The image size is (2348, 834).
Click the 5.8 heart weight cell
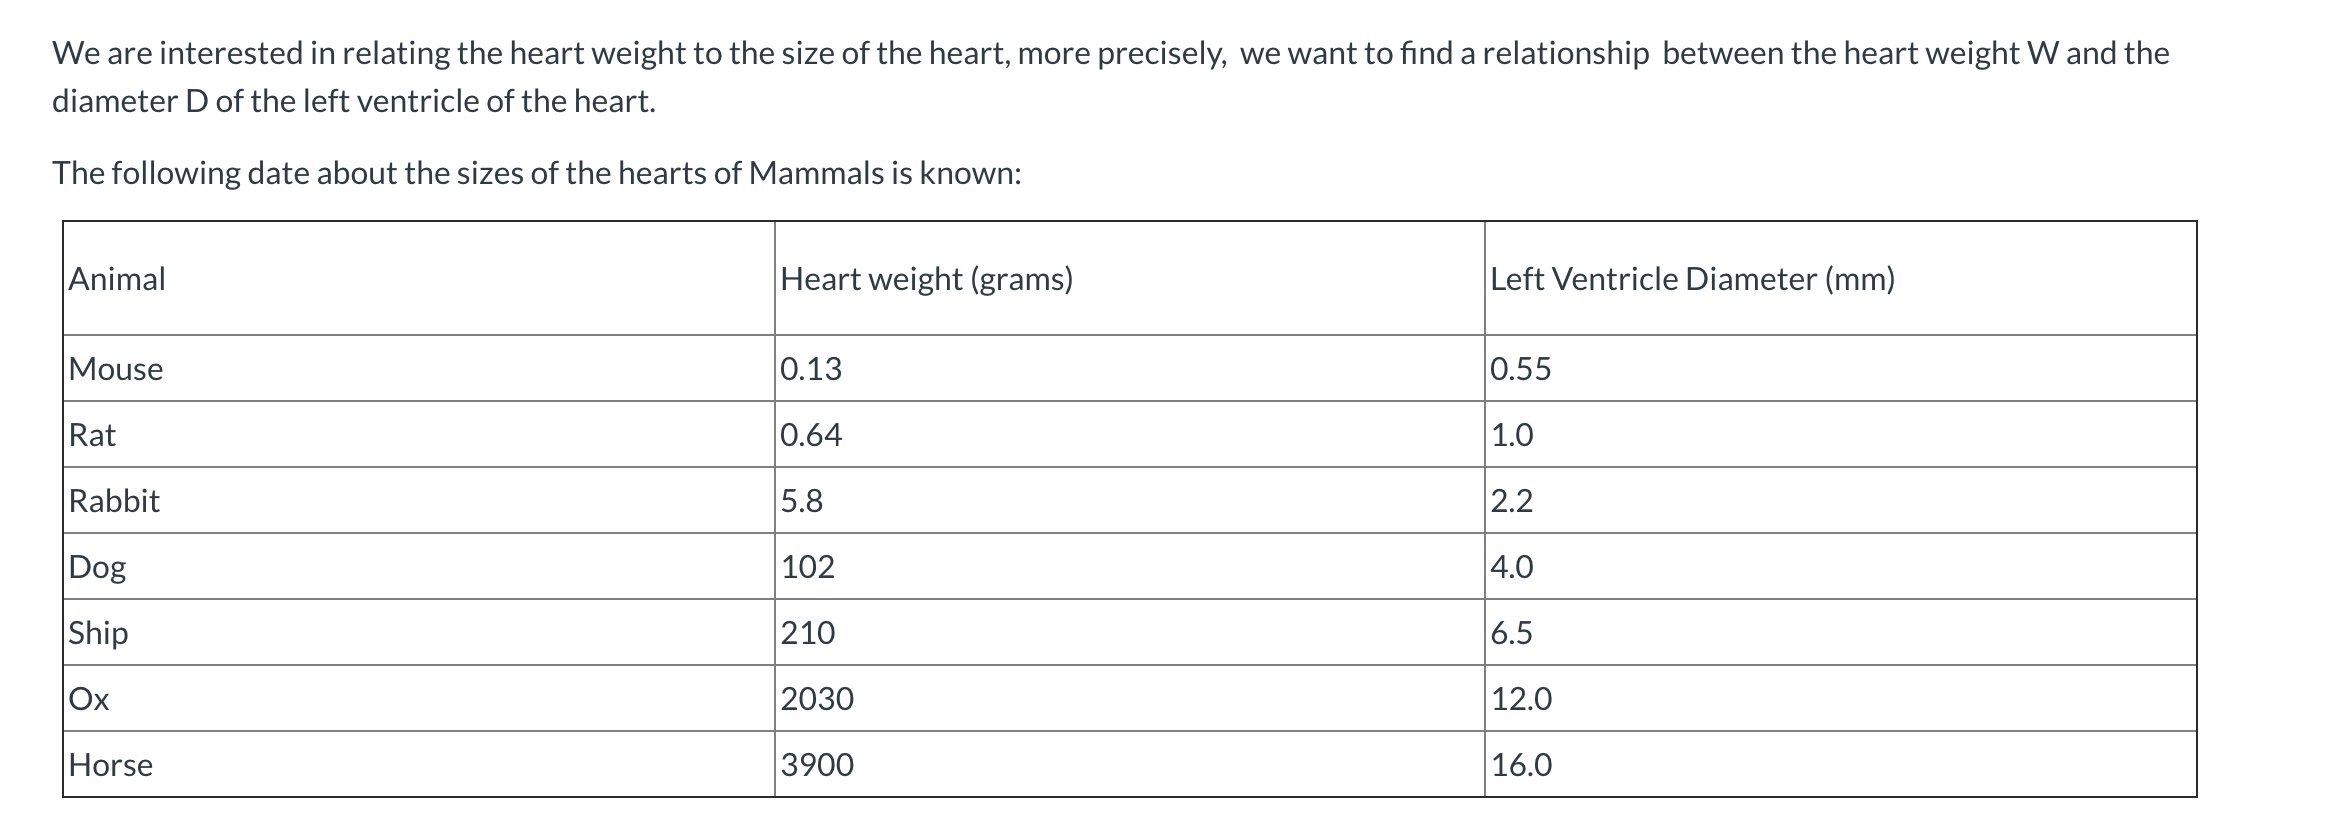tap(802, 501)
